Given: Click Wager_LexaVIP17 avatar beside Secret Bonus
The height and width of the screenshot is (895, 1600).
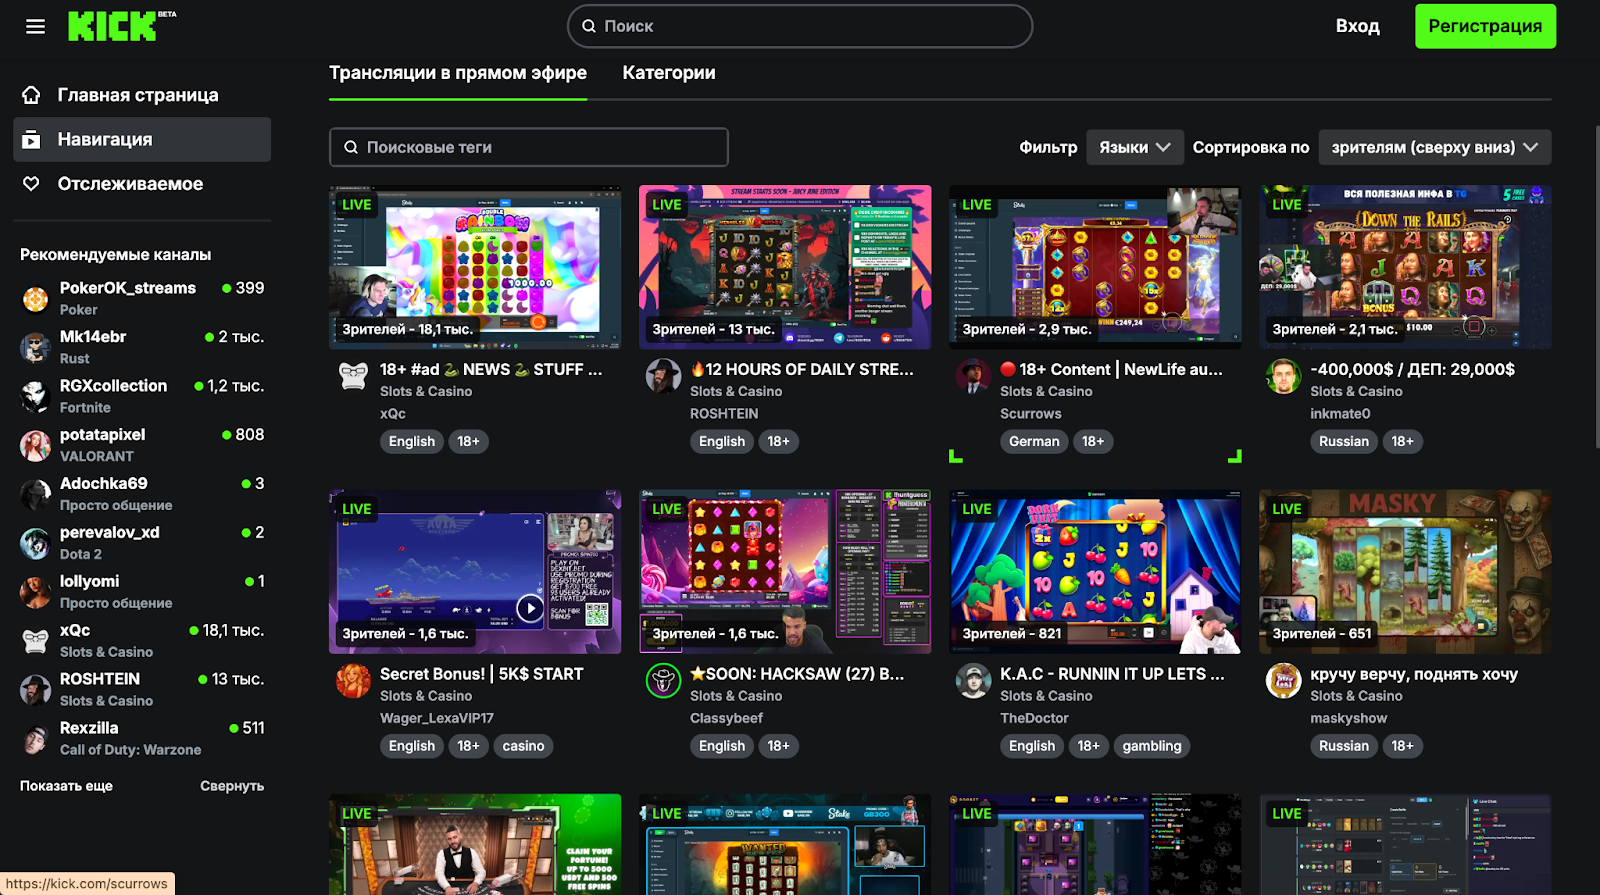Looking at the screenshot, I should click(353, 681).
